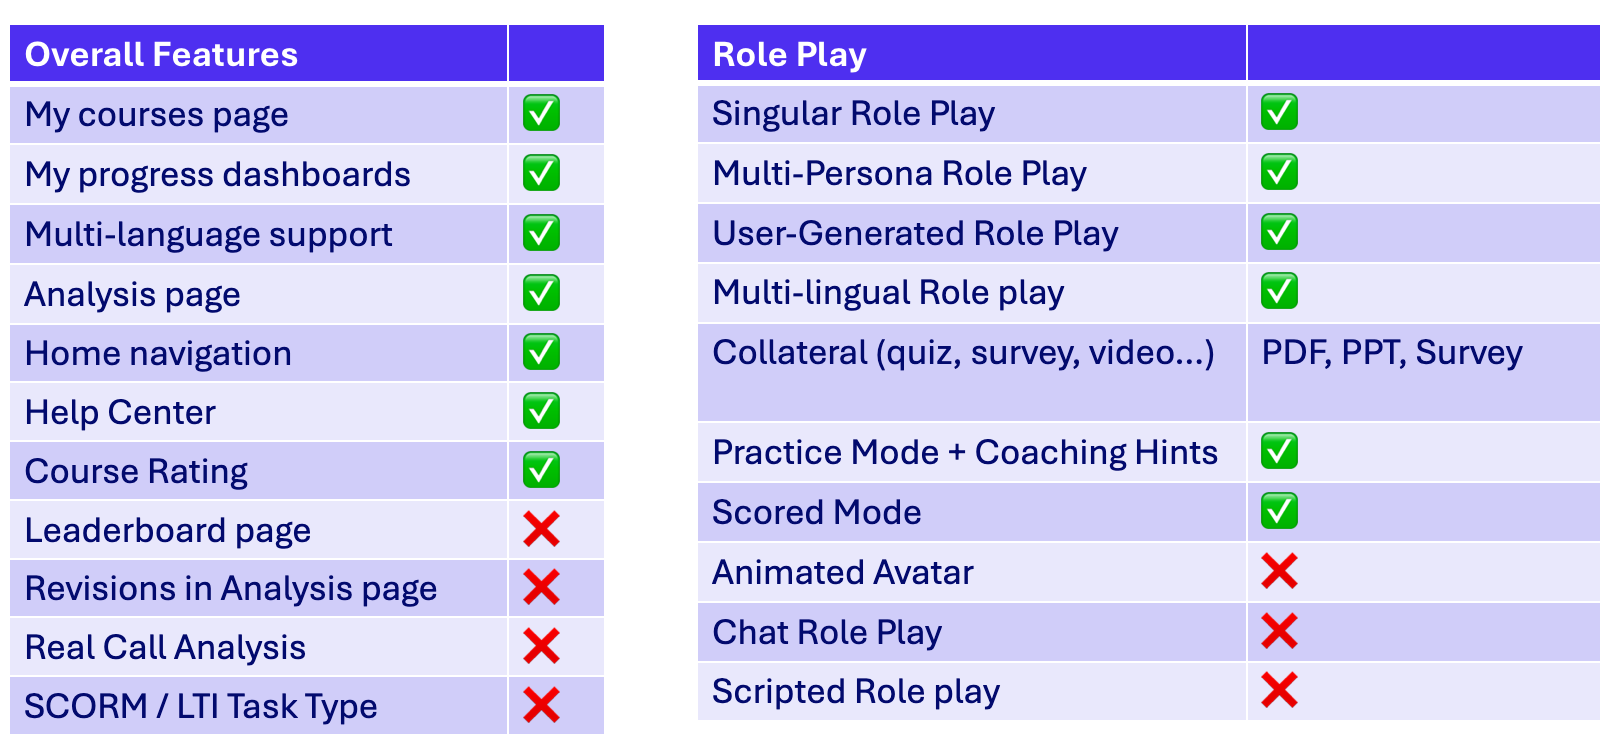Click the checkbox for Practice Mode + Coaching Hints
This screenshot has height=746, width=1620.
(x=1279, y=451)
